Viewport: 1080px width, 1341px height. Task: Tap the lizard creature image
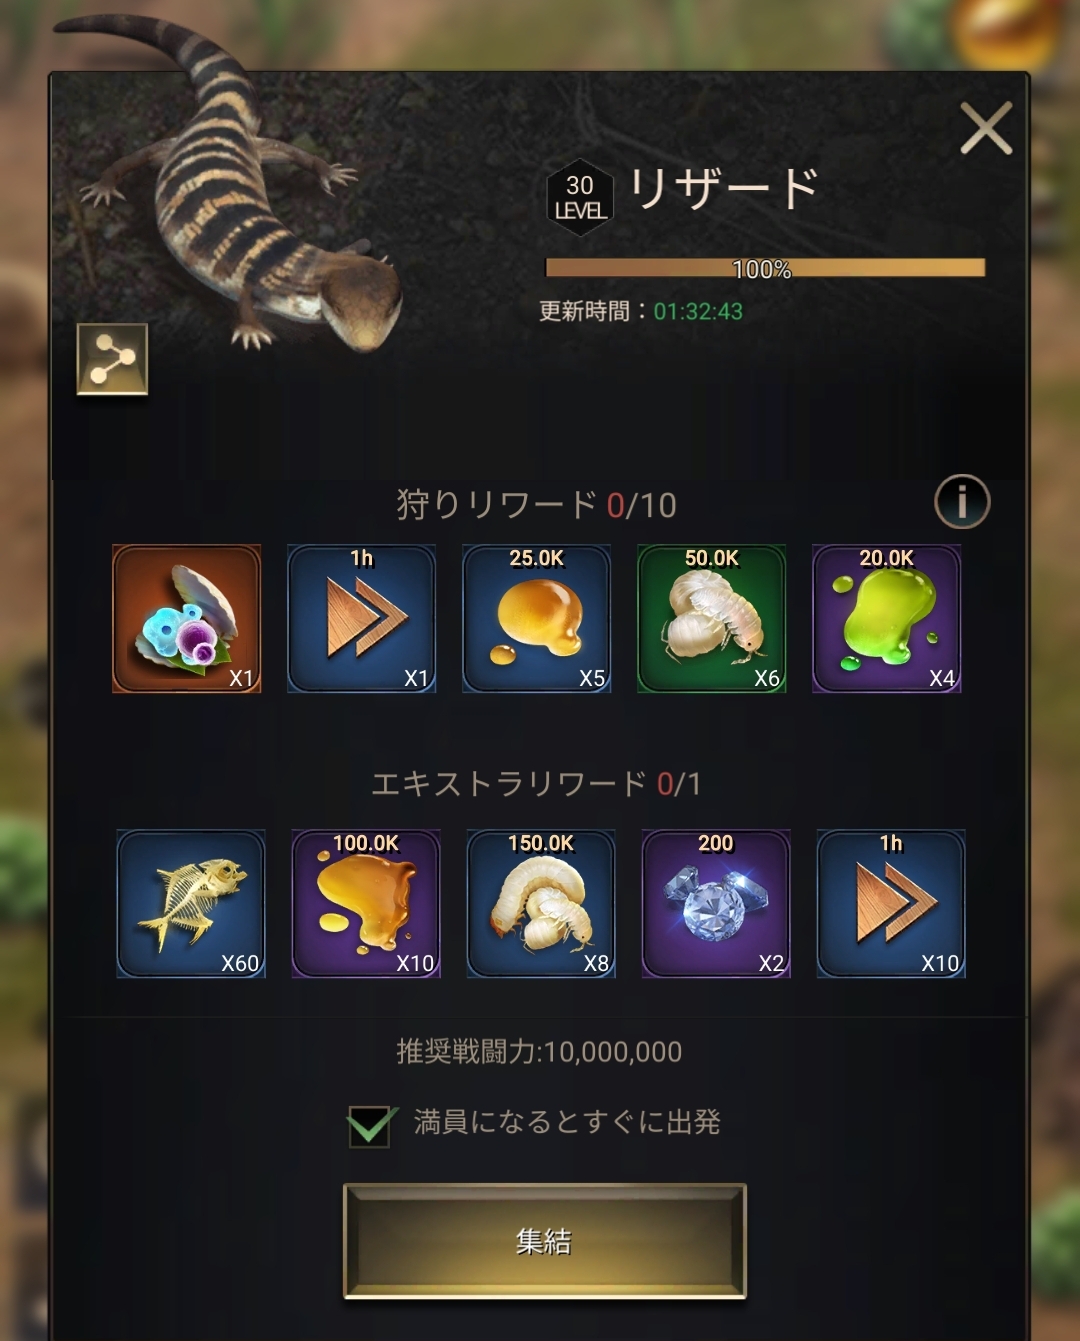click(240, 190)
